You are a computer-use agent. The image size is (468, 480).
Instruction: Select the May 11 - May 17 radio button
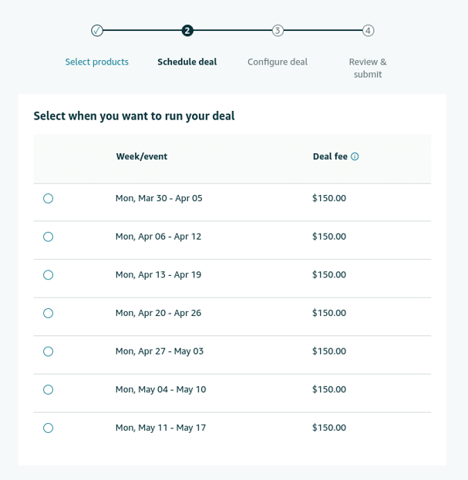[48, 428]
